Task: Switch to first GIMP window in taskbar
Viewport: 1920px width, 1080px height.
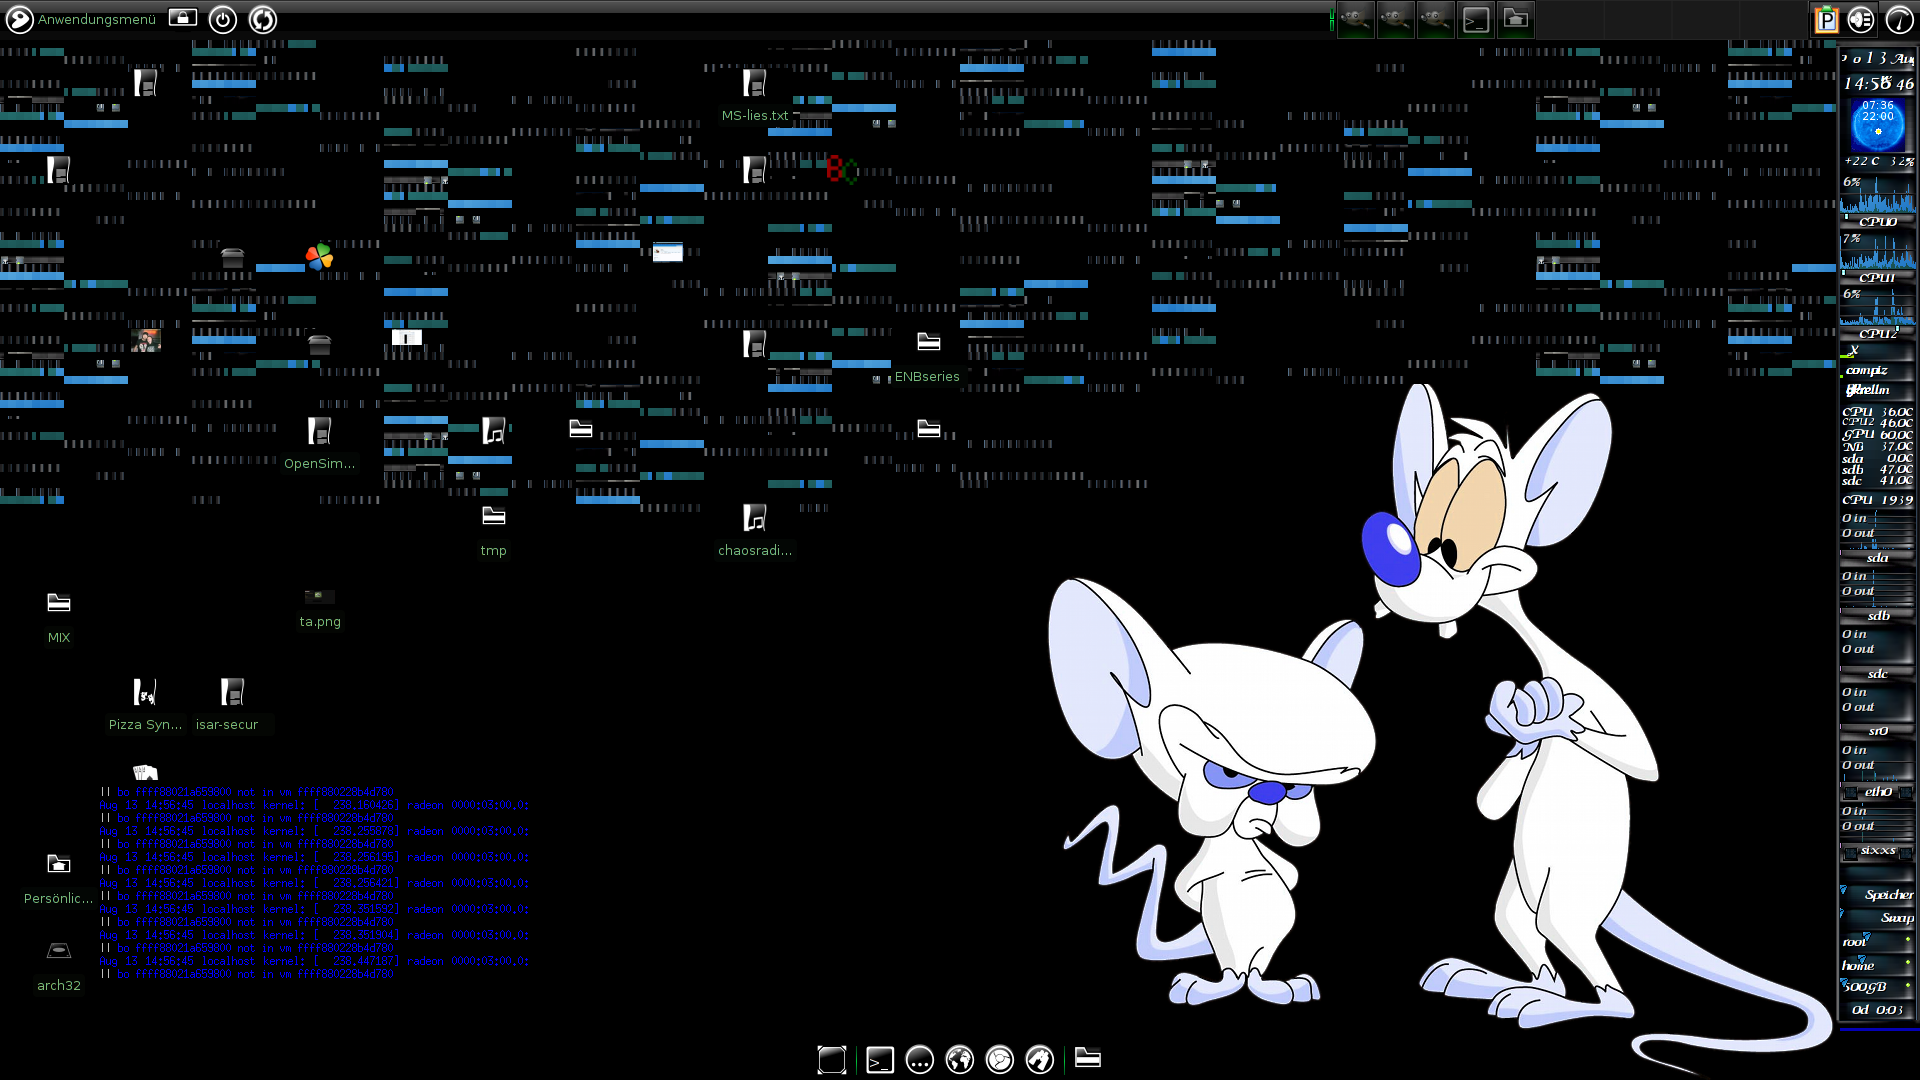Action: tap(1356, 19)
